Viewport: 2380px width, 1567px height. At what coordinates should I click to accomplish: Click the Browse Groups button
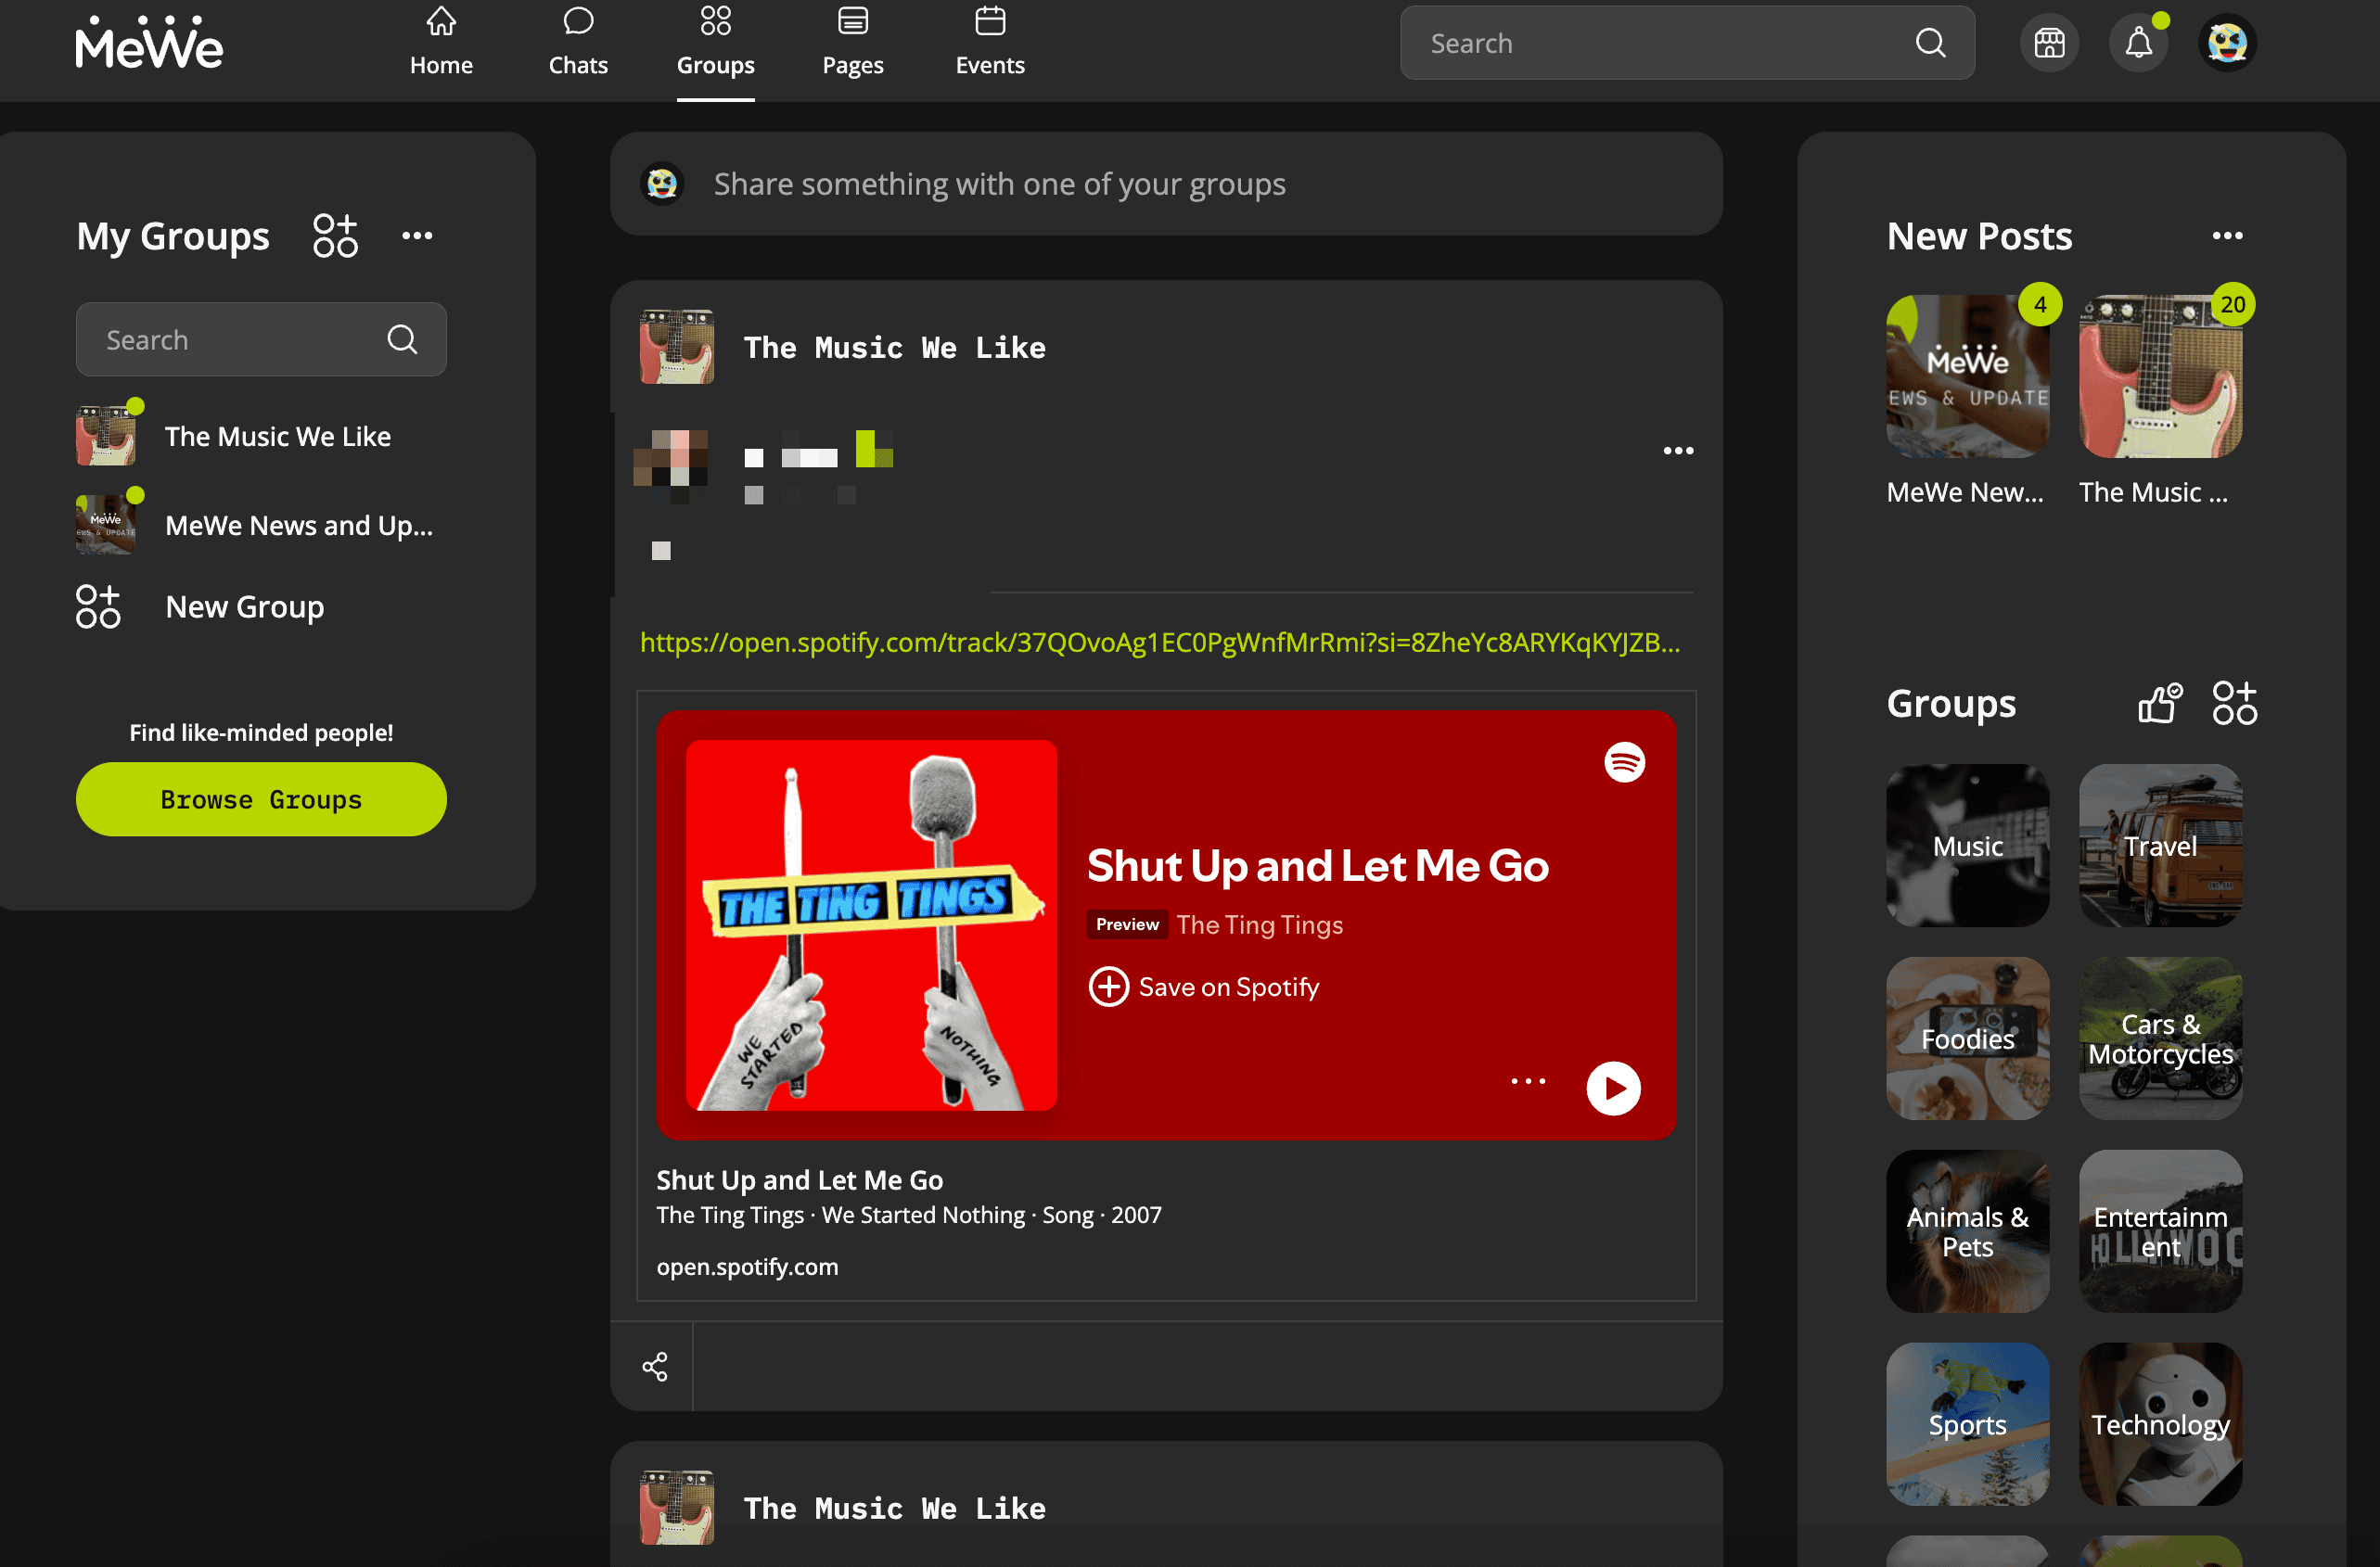click(x=261, y=799)
